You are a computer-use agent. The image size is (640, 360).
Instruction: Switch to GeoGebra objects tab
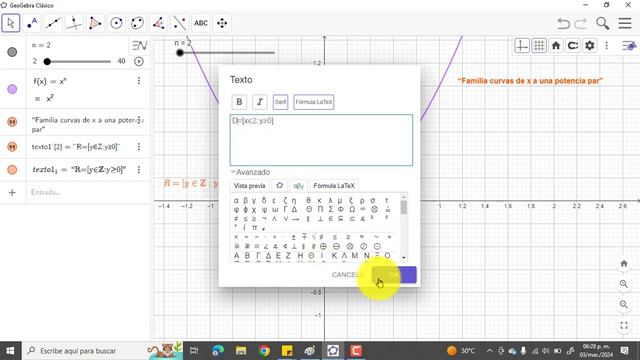(x=280, y=186)
